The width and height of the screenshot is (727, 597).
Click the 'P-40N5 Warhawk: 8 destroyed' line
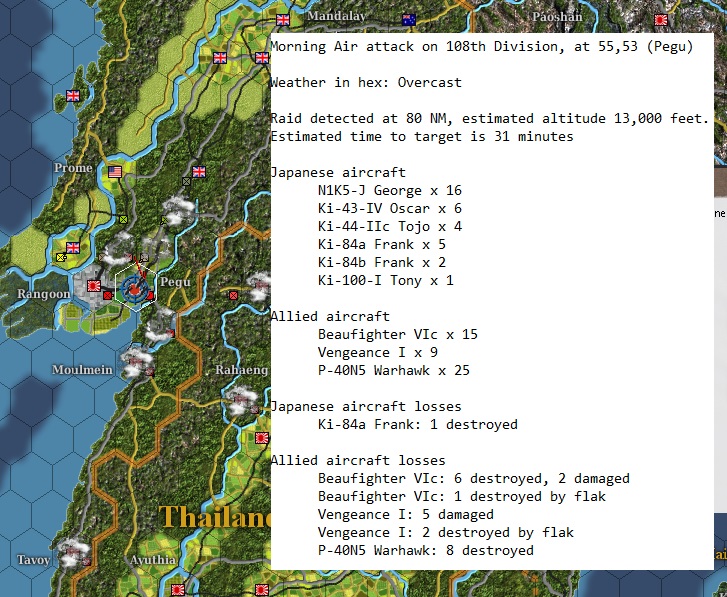426,550
